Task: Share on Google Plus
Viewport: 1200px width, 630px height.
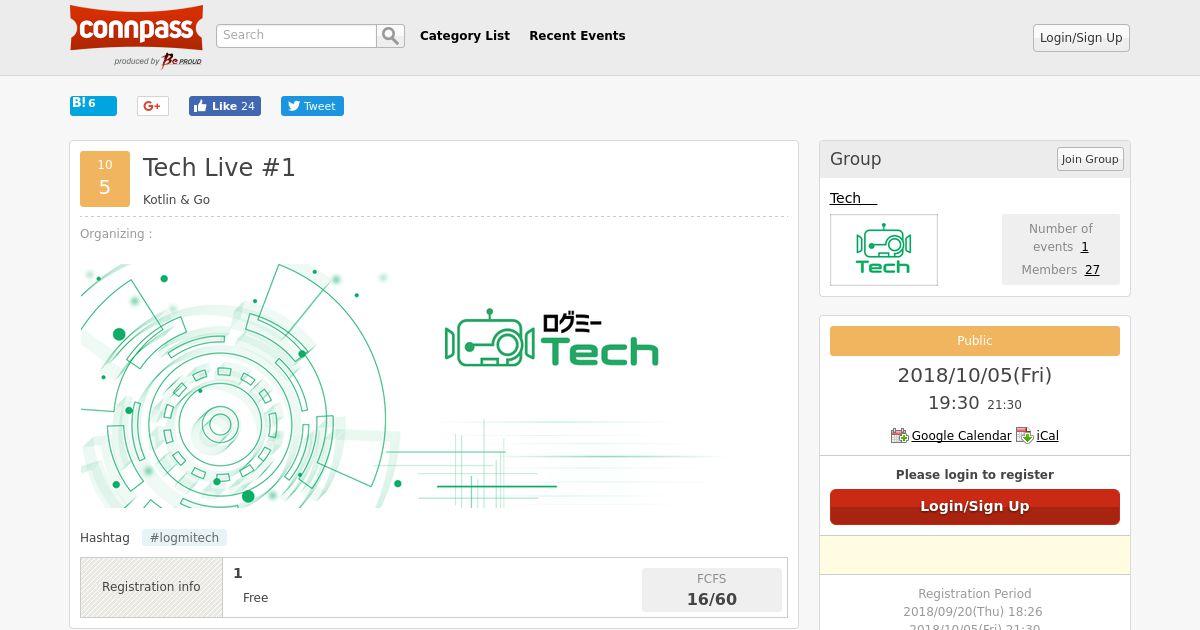Action: click(152, 106)
